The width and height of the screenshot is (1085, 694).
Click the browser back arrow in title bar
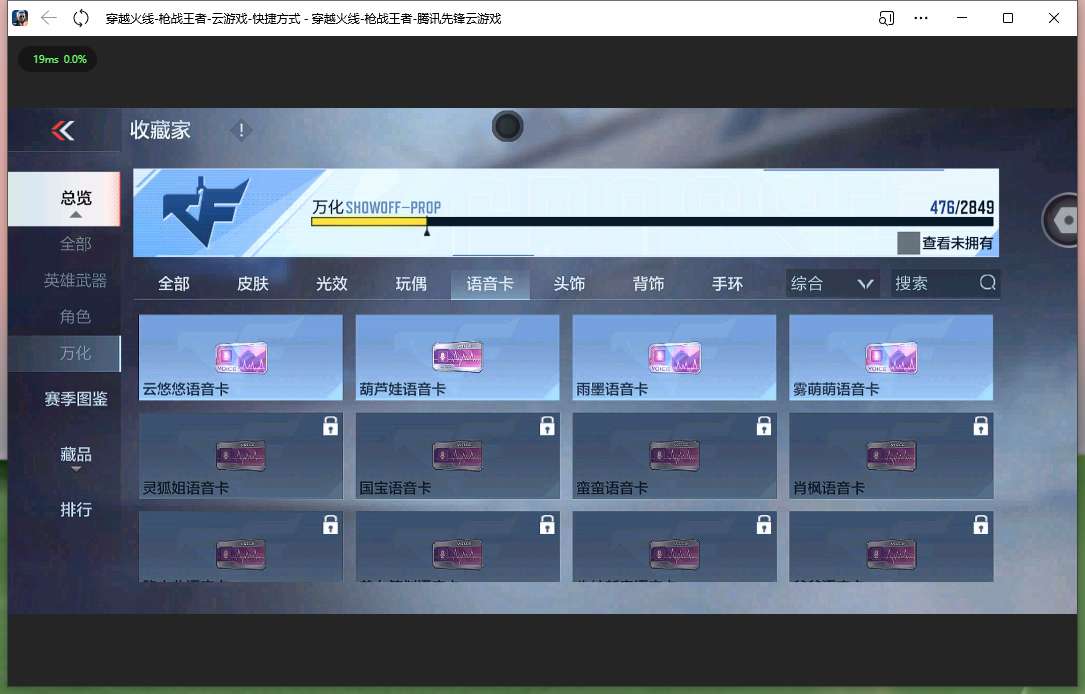(48, 18)
